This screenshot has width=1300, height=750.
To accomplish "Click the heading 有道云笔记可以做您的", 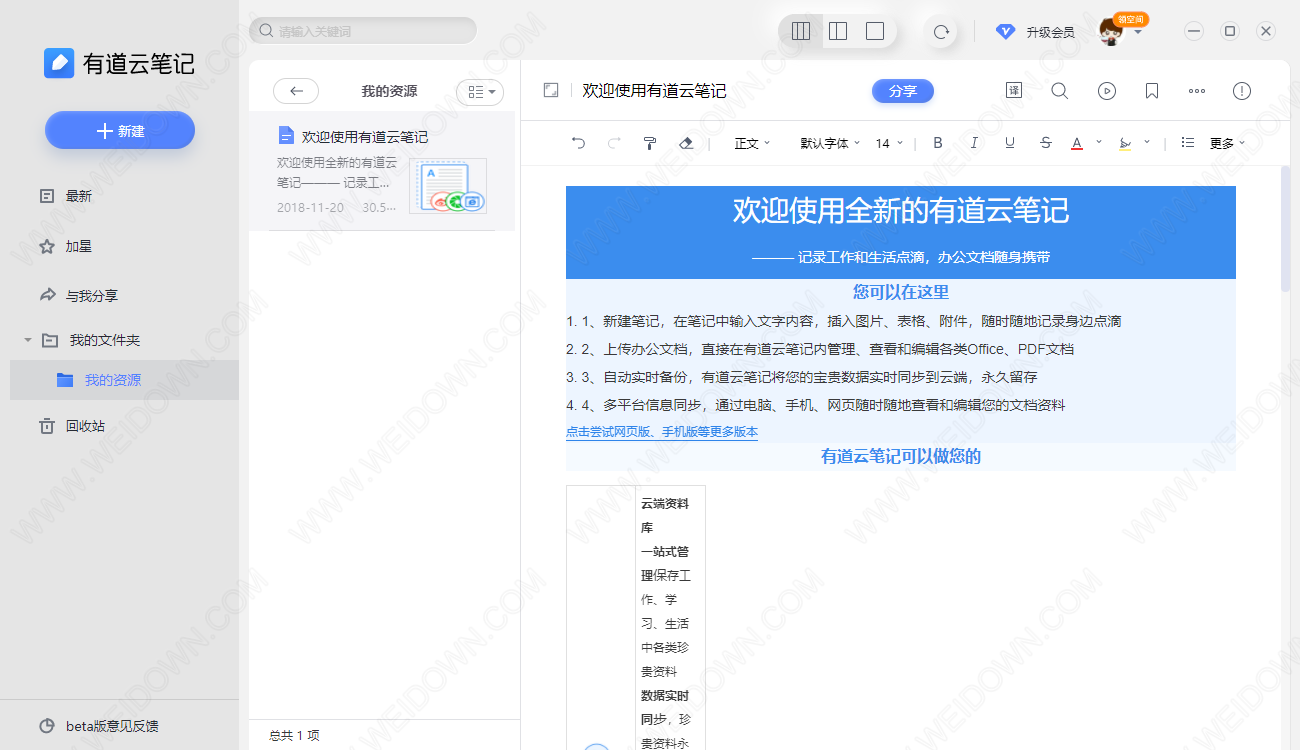I will pos(901,456).
